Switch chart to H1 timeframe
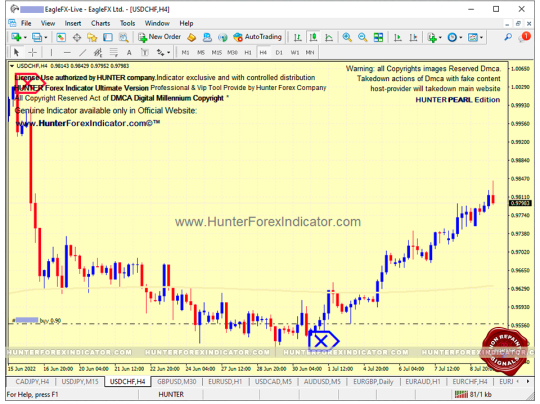The image size is (540, 404). (x=248, y=52)
